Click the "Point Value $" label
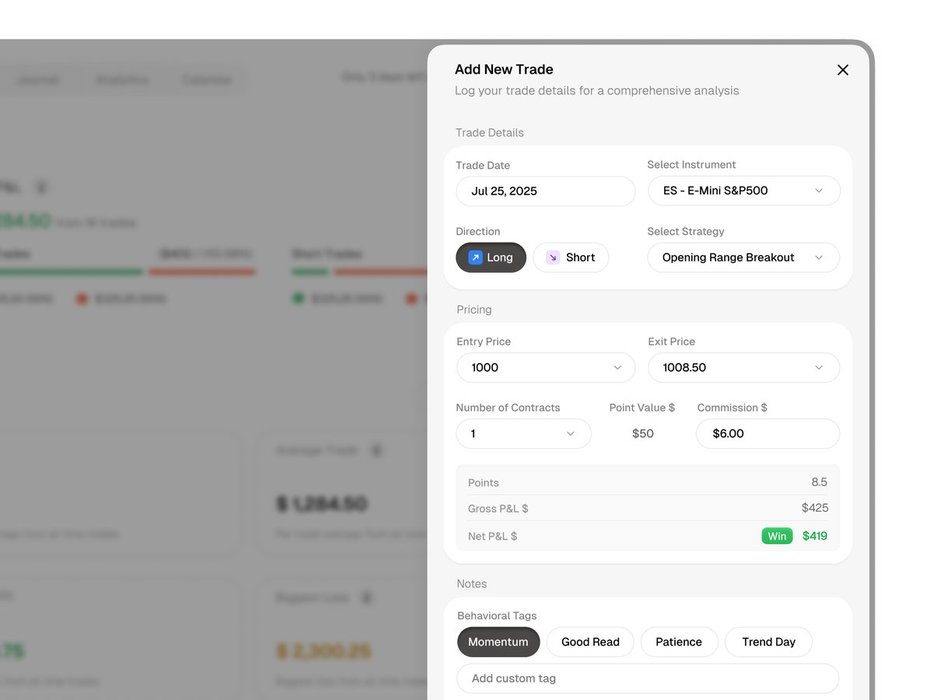The width and height of the screenshot is (933, 700). pos(642,408)
